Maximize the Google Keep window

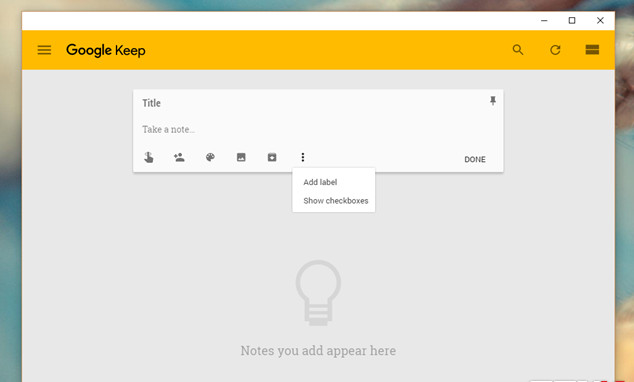pyautogui.click(x=572, y=21)
